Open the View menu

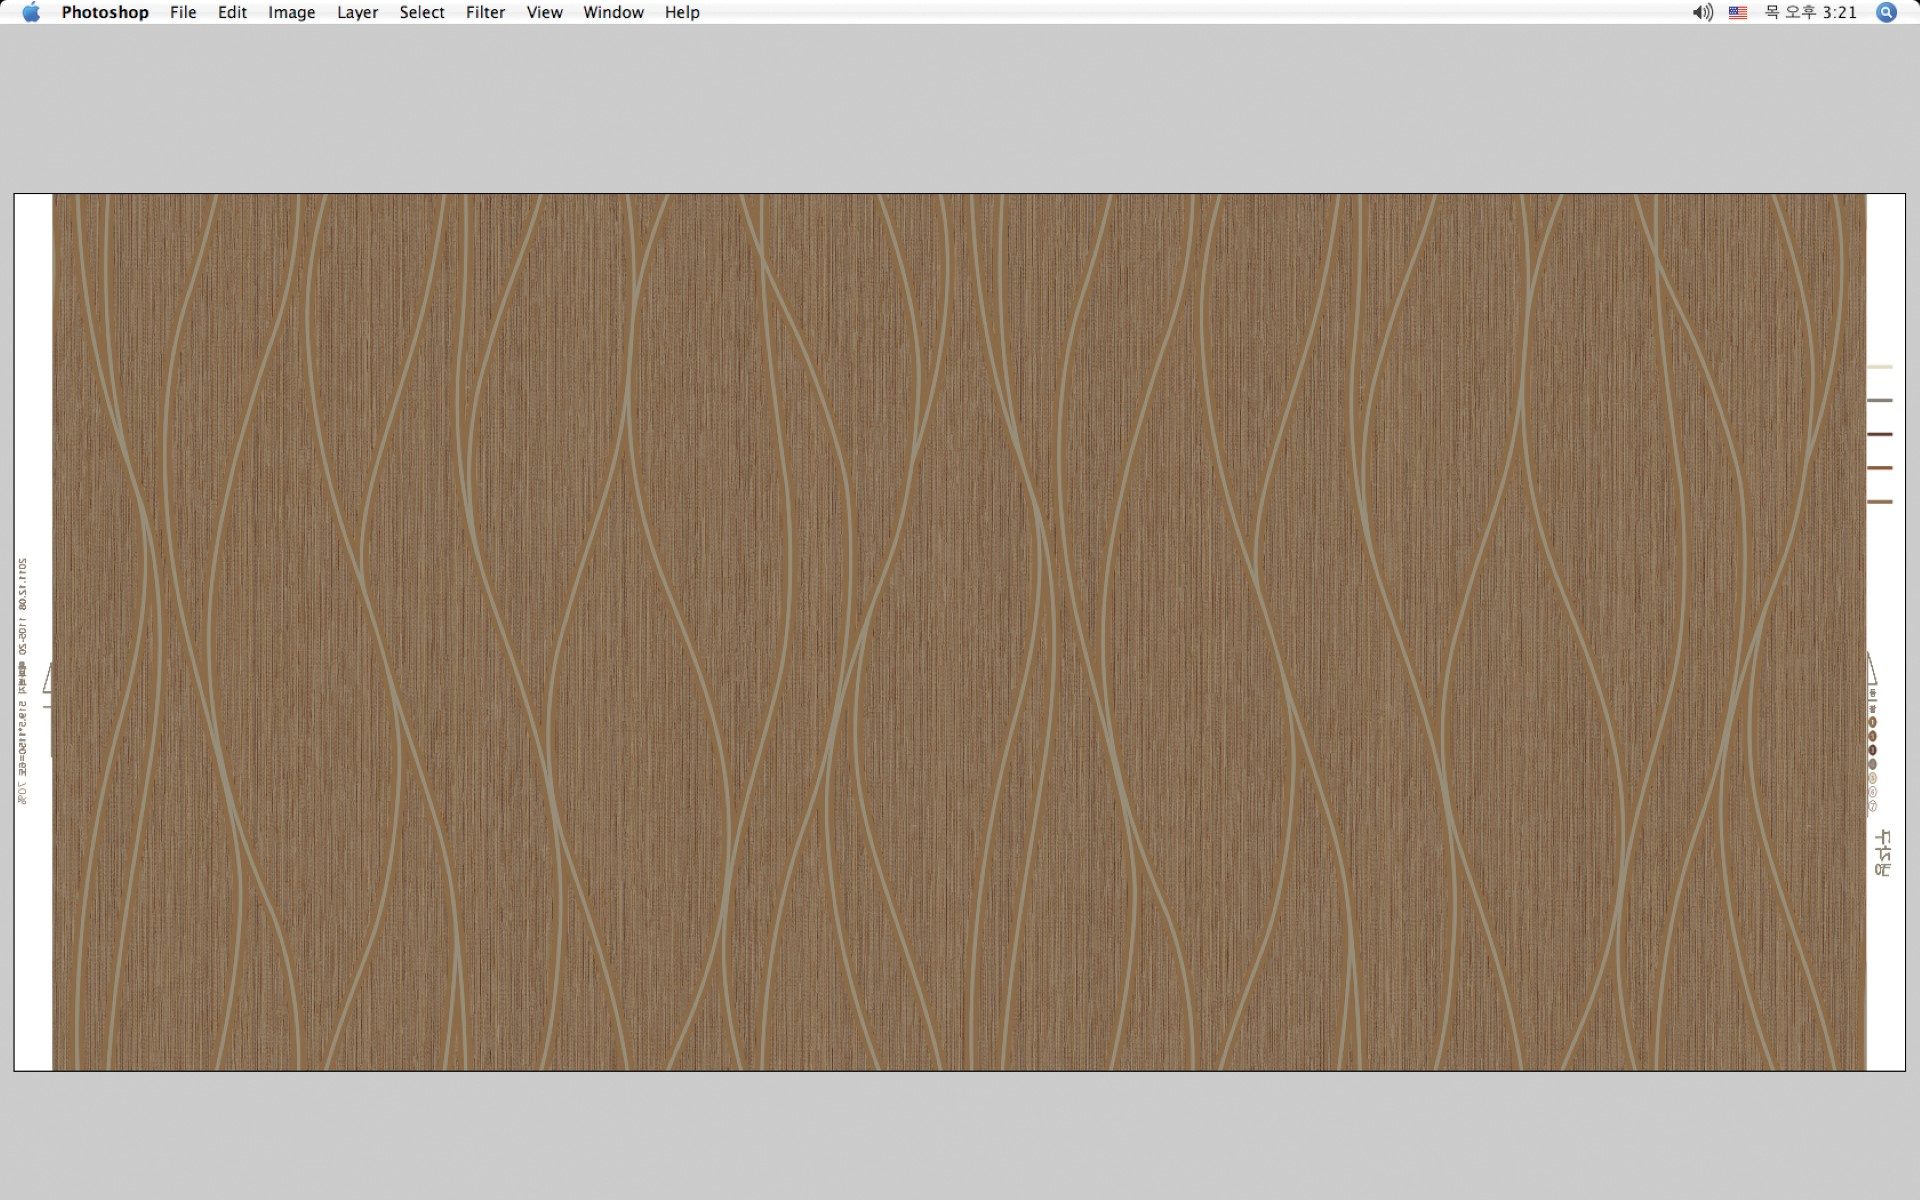[x=544, y=12]
